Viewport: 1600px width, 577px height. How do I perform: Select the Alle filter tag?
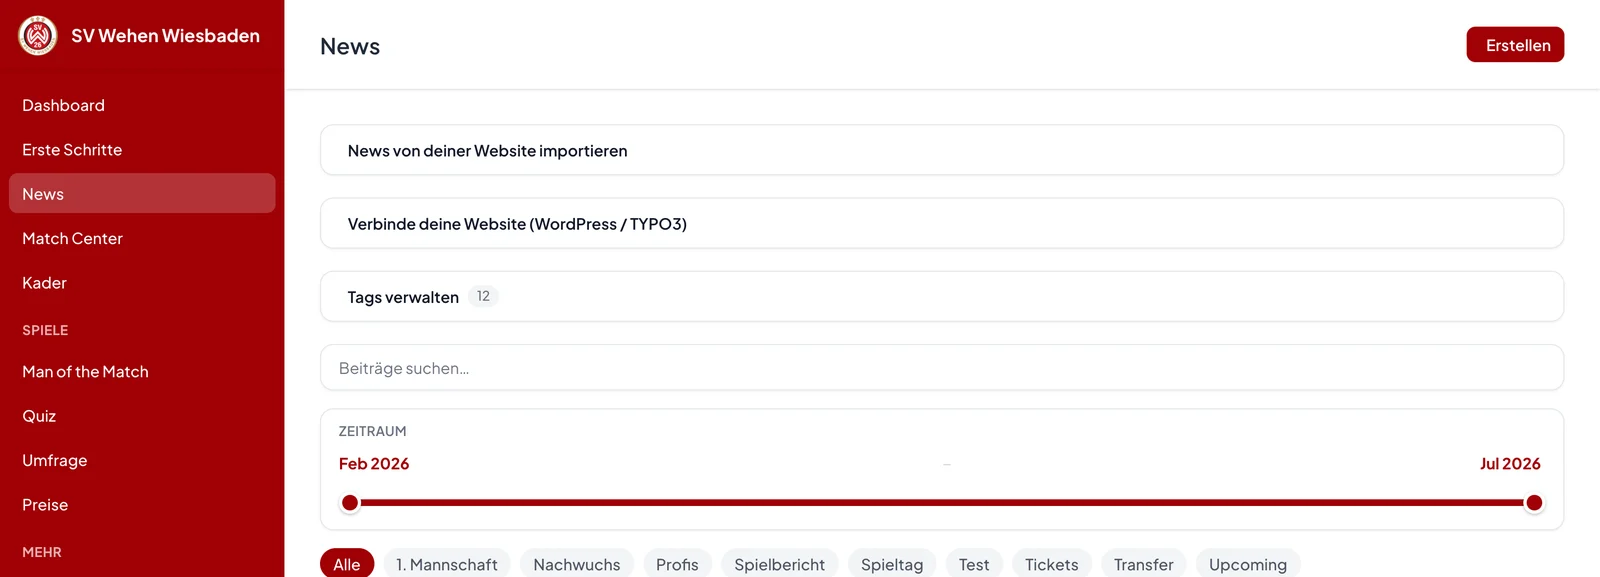tap(347, 564)
